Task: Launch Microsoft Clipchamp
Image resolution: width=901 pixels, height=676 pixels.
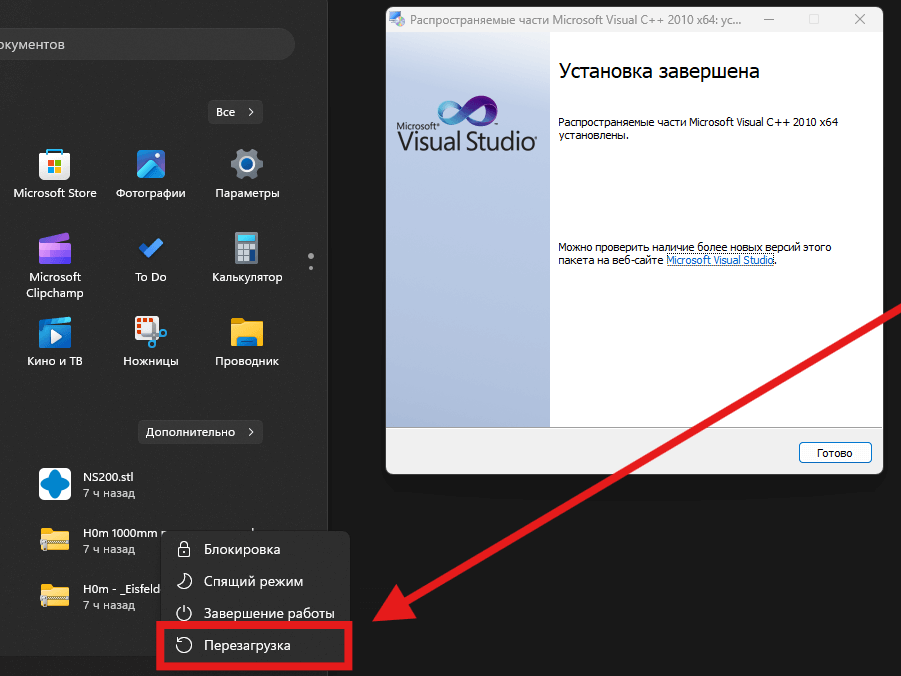Action: click(x=55, y=266)
